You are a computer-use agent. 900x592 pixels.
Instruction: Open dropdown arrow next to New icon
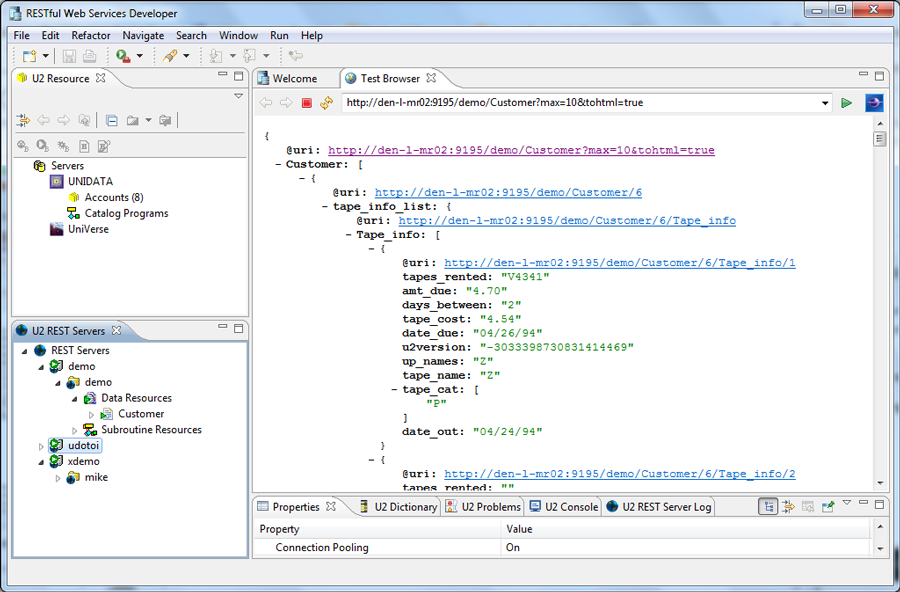pos(45,56)
